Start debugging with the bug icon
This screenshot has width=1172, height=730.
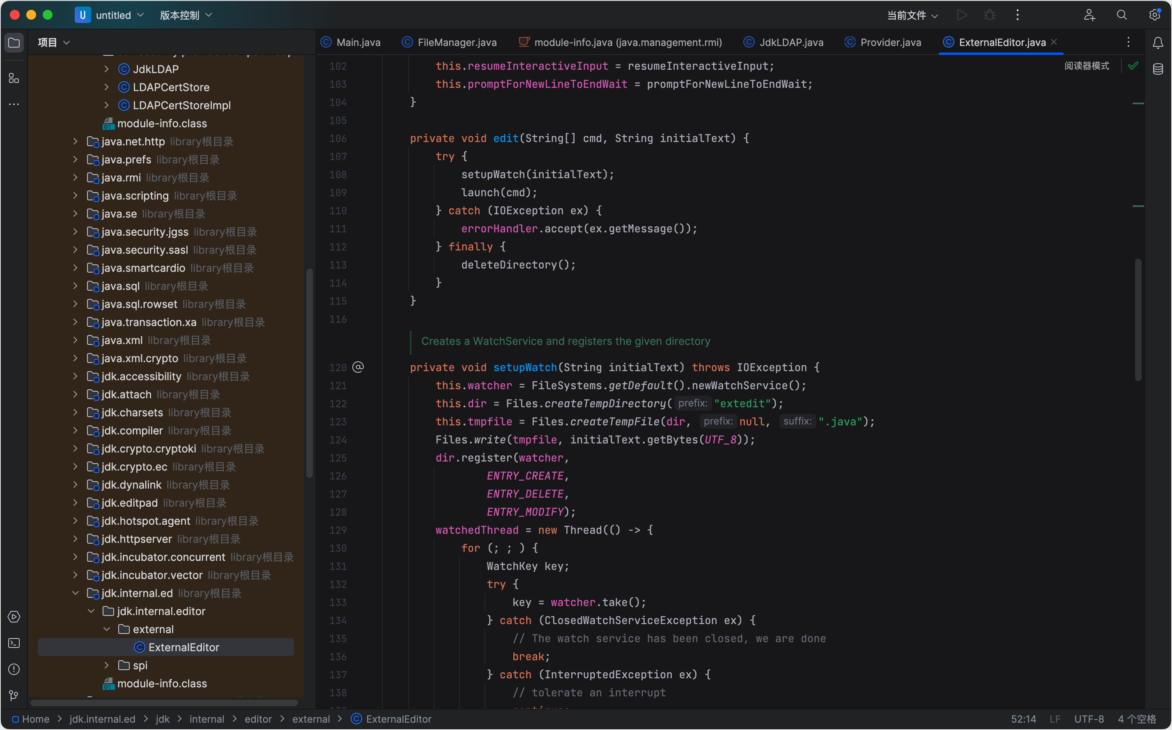[x=990, y=15]
